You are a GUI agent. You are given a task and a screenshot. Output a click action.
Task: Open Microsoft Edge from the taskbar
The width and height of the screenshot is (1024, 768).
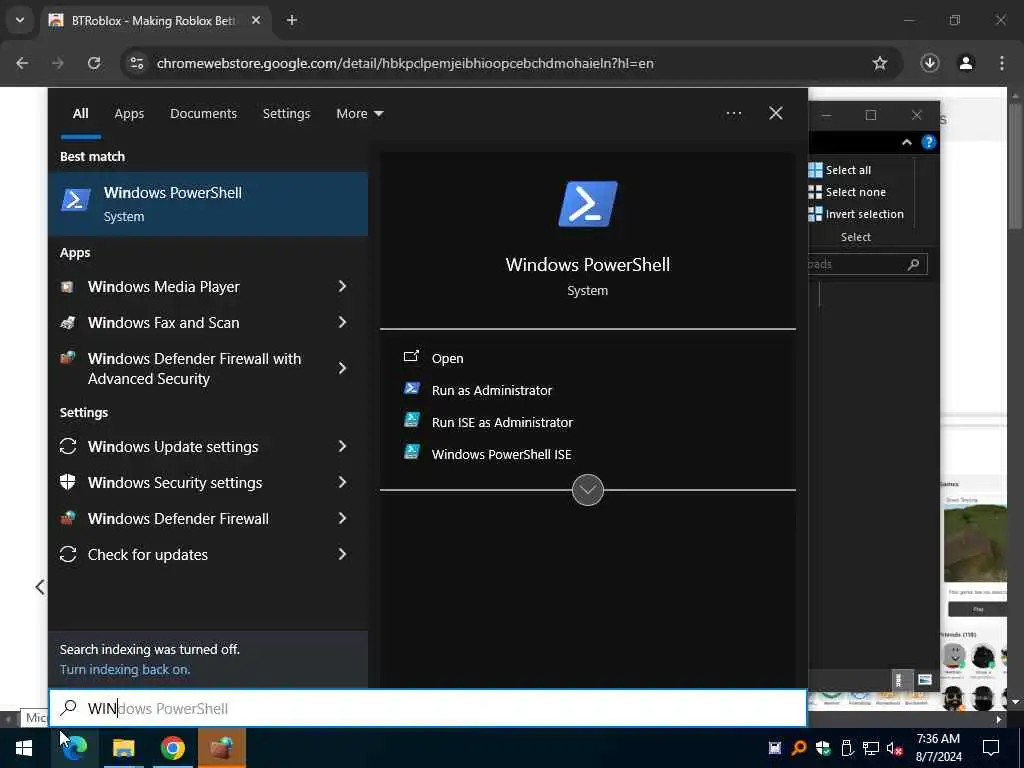tap(75, 748)
